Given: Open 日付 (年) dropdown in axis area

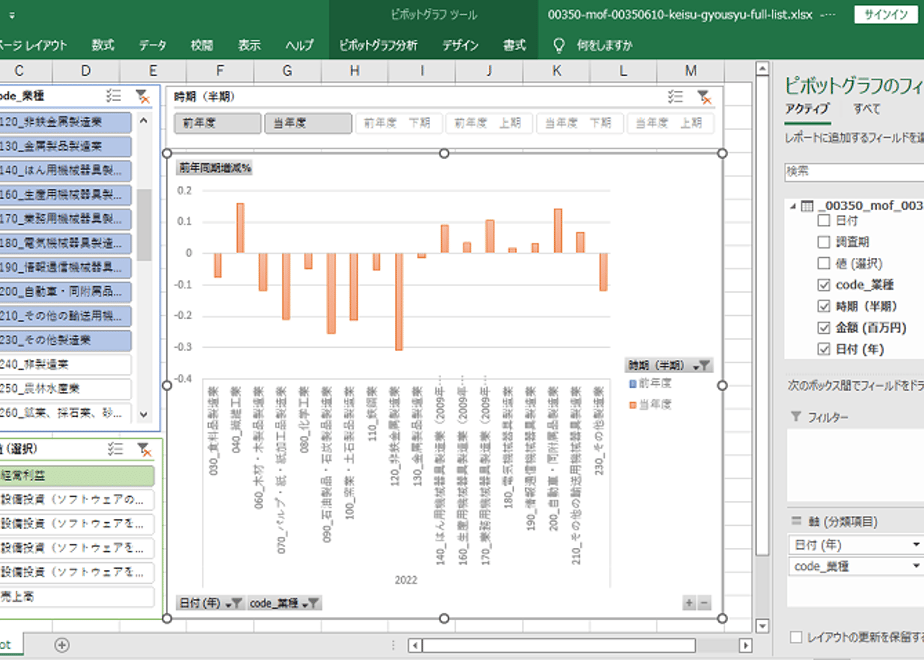Looking at the screenshot, I should 916,544.
